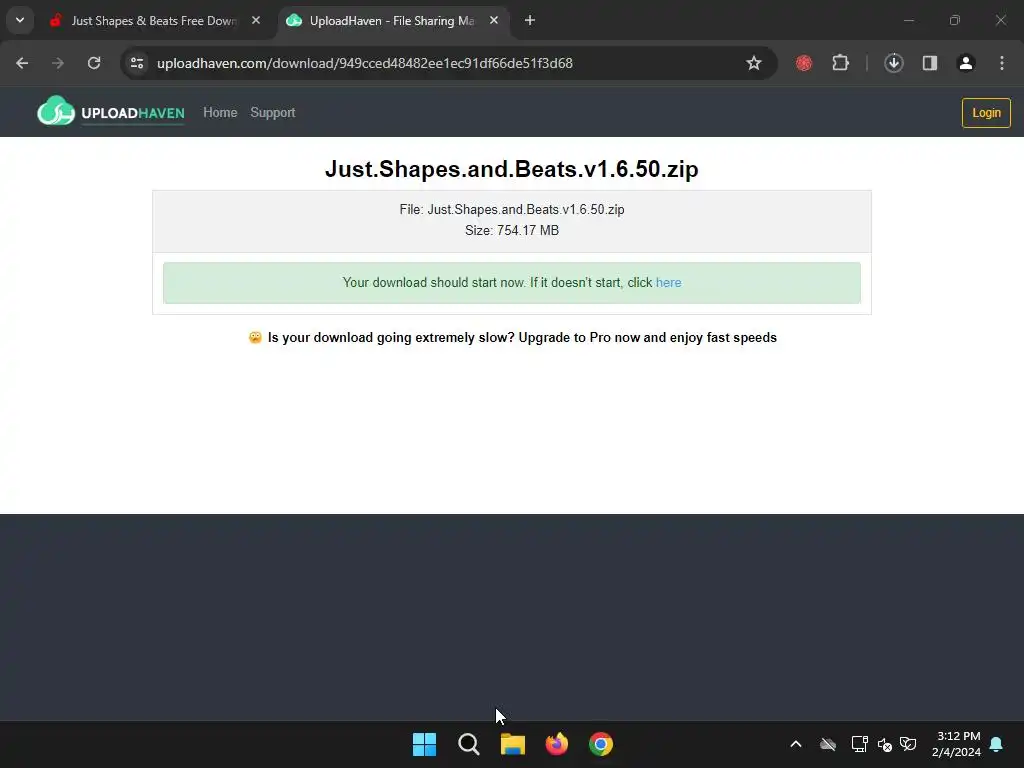This screenshot has width=1024, height=768.
Task: Open the red ad-blocker extension icon
Action: [804, 63]
